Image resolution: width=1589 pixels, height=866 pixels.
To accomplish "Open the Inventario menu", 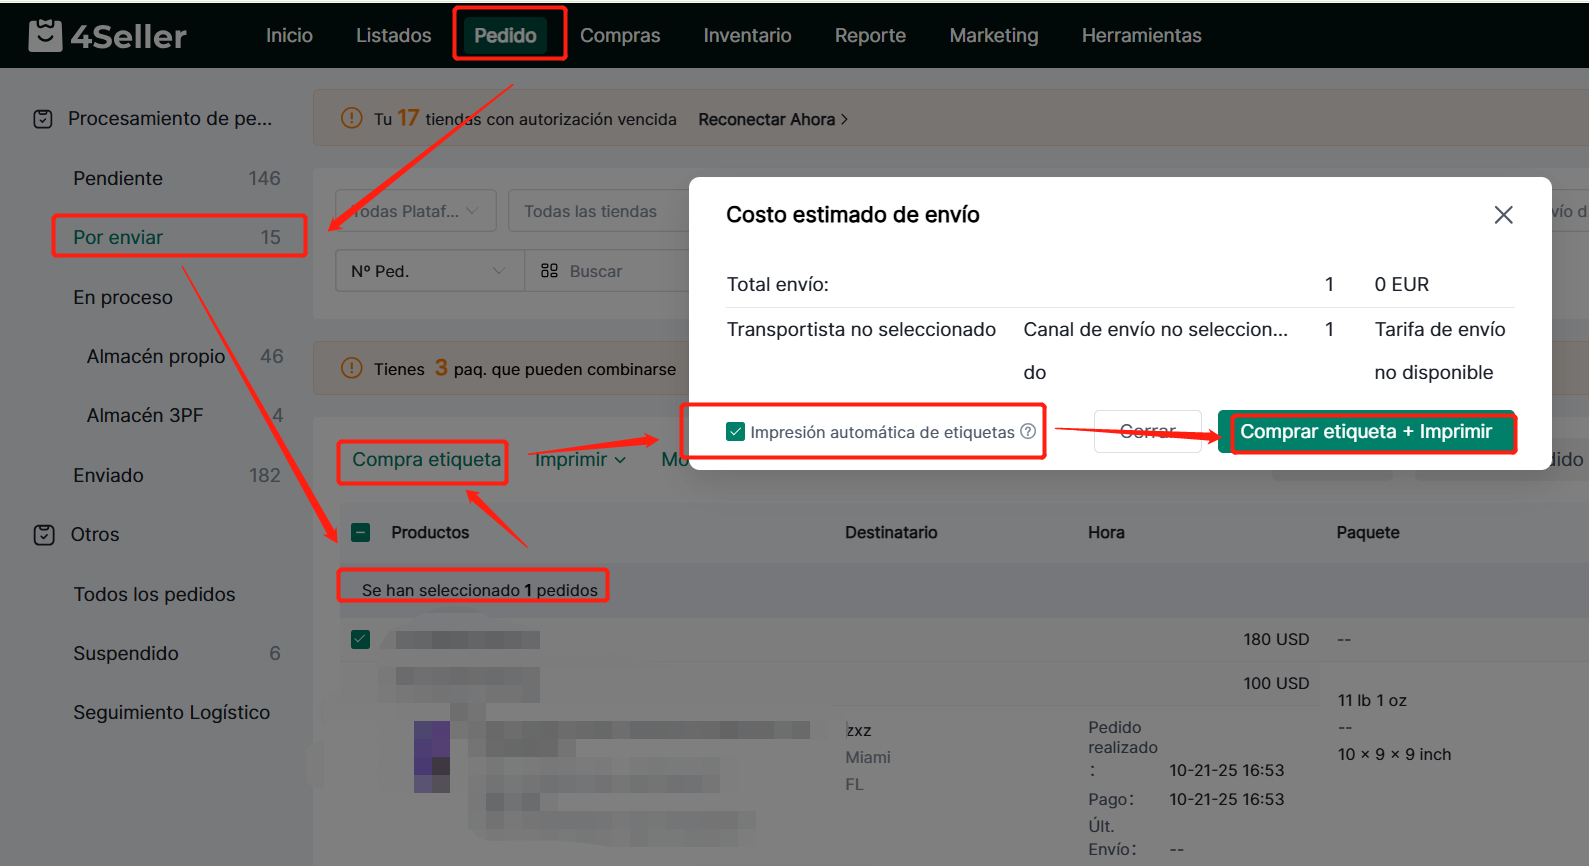I will [x=747, y=35].
